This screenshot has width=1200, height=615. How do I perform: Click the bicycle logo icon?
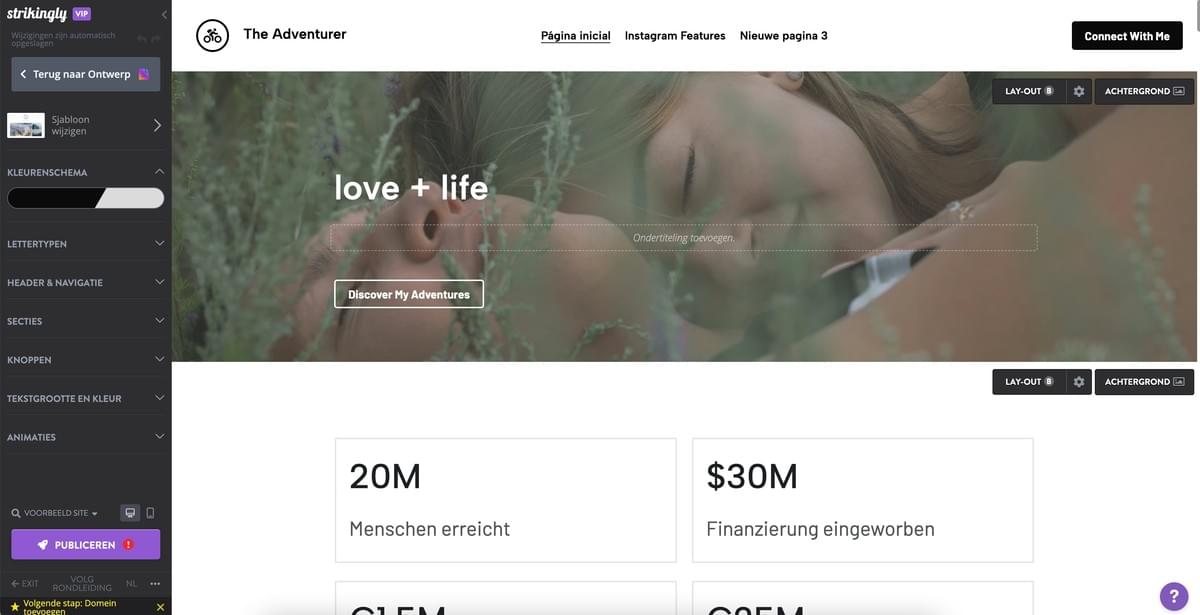(212, 35)
